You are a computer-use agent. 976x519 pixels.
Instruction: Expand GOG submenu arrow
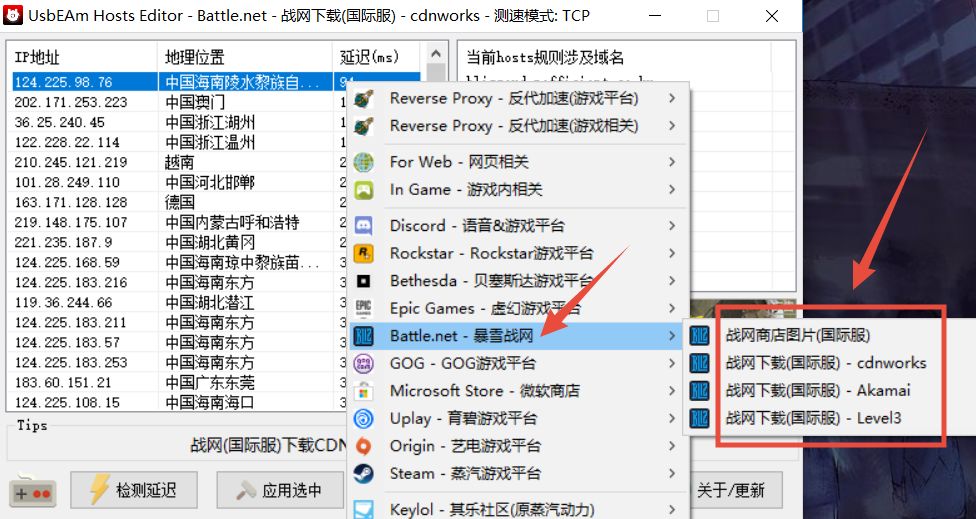(x=672, y=363)
